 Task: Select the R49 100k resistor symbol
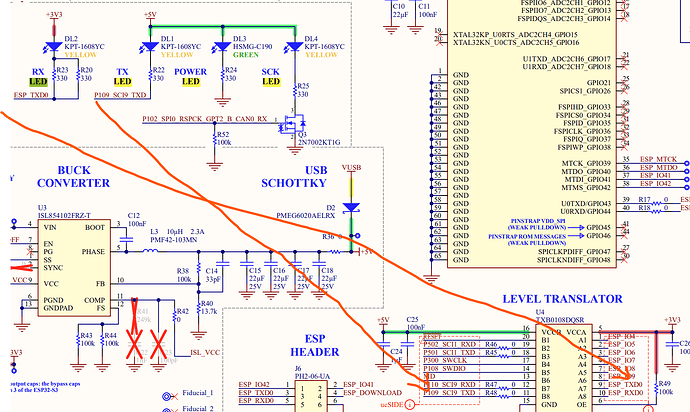pyautogui.click(x=657, y=388)
